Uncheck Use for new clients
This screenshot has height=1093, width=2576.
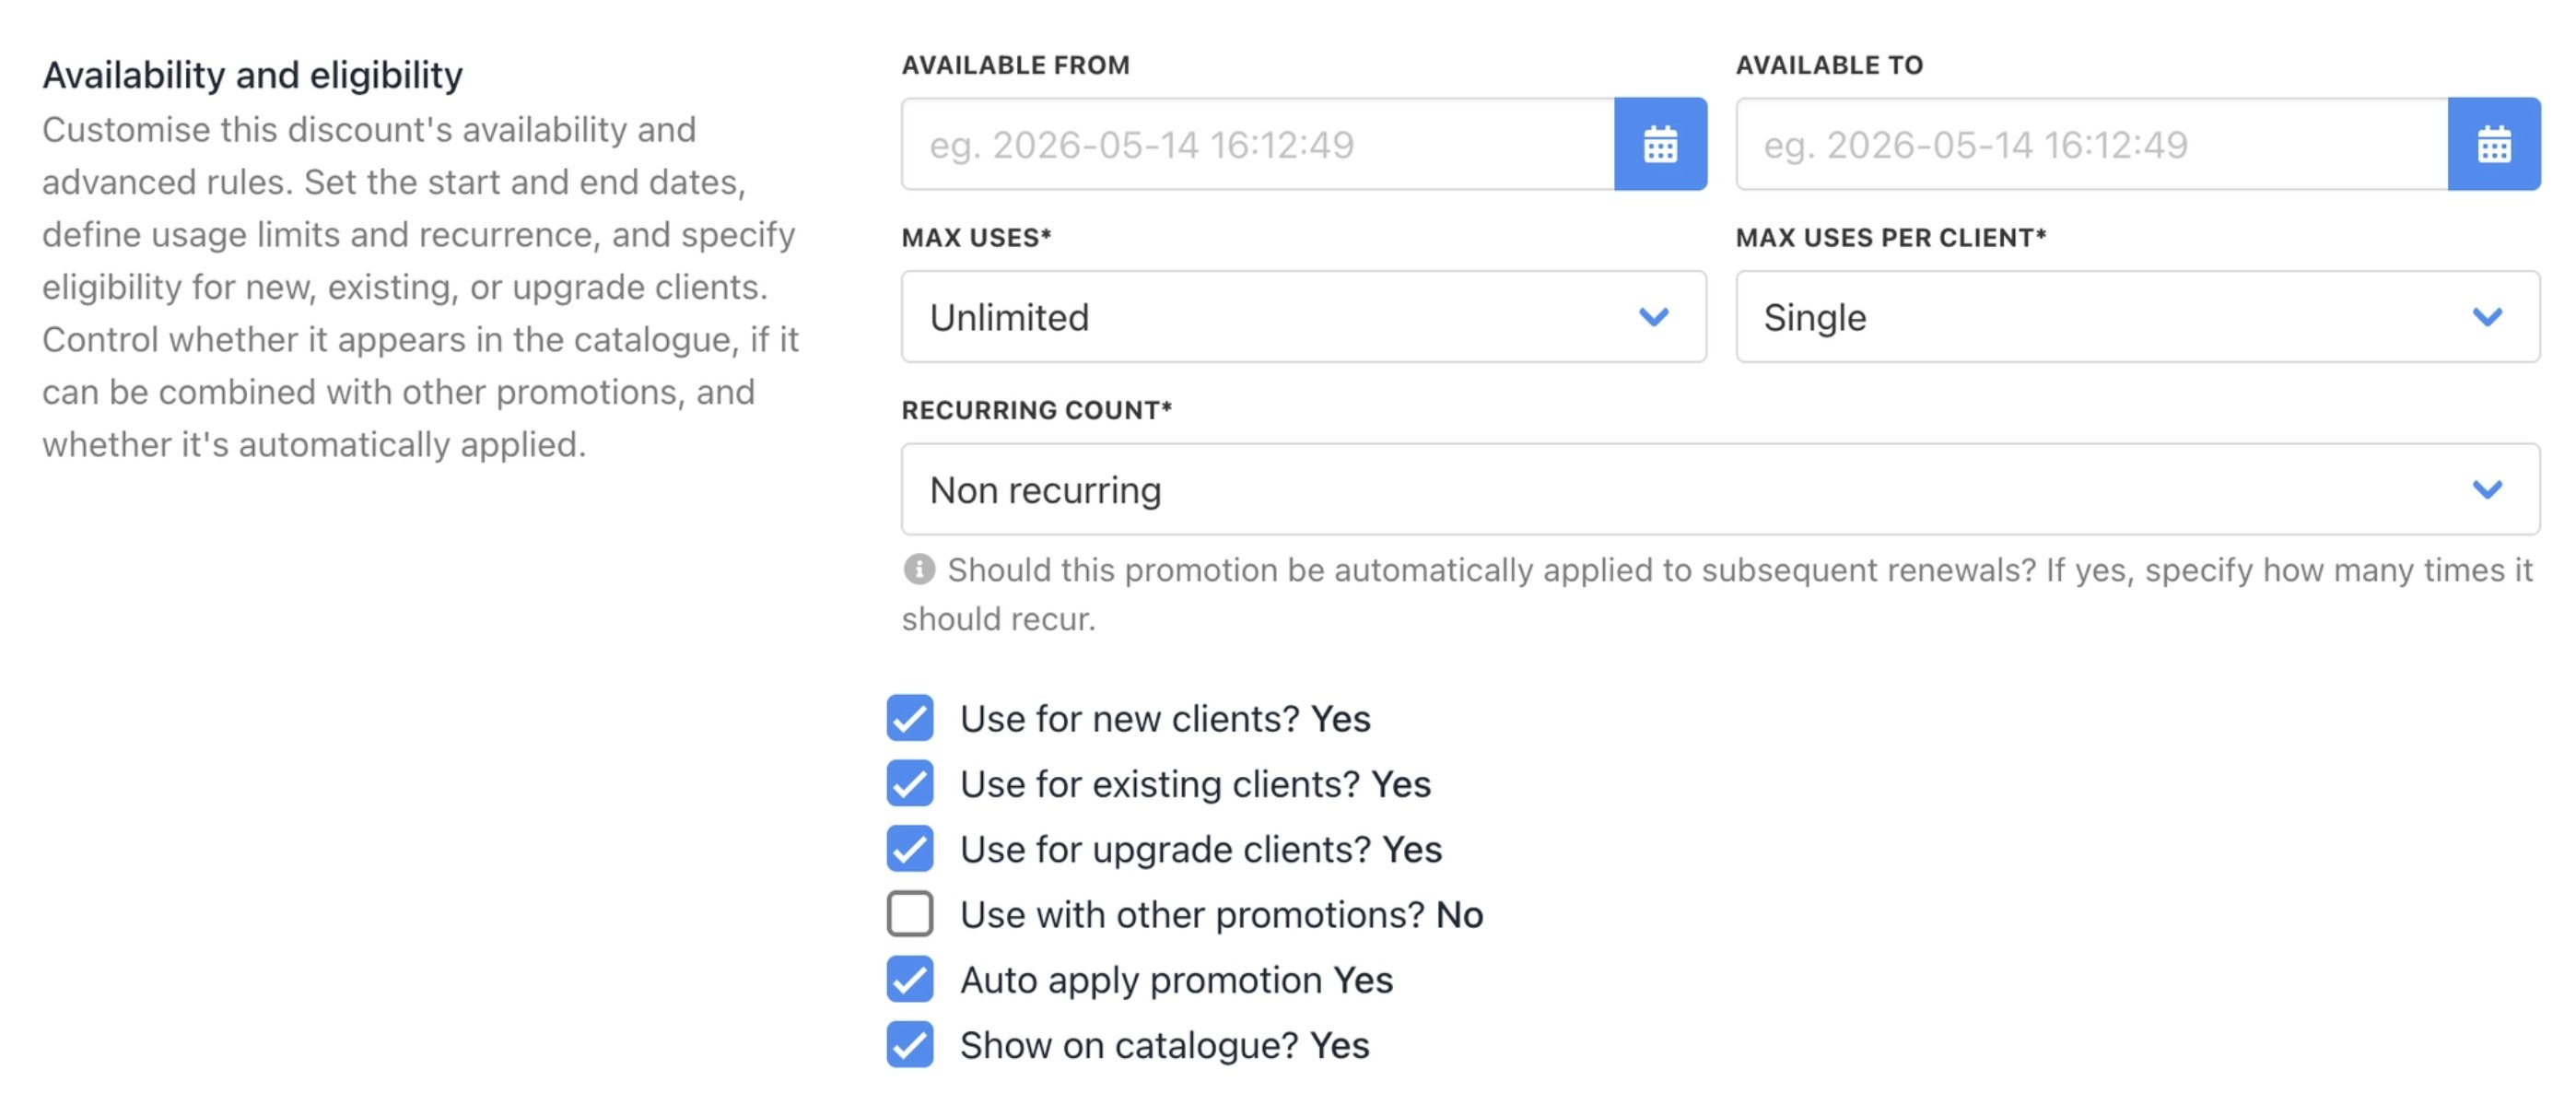[910, 718]
